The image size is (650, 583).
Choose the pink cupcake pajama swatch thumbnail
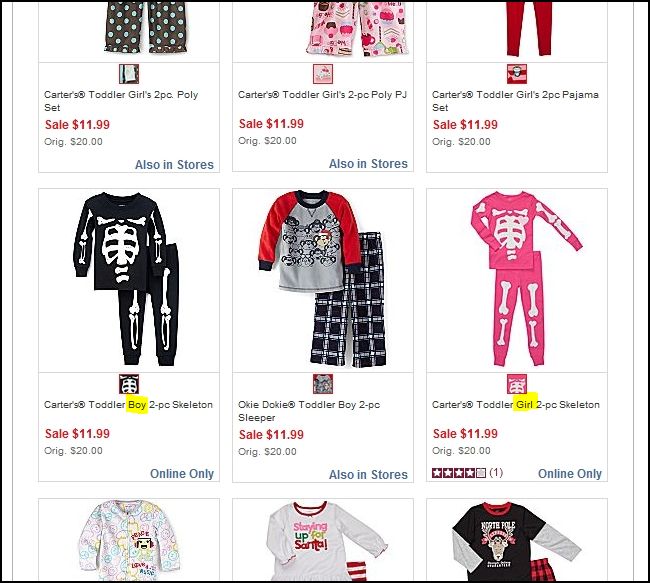point(323,74)
